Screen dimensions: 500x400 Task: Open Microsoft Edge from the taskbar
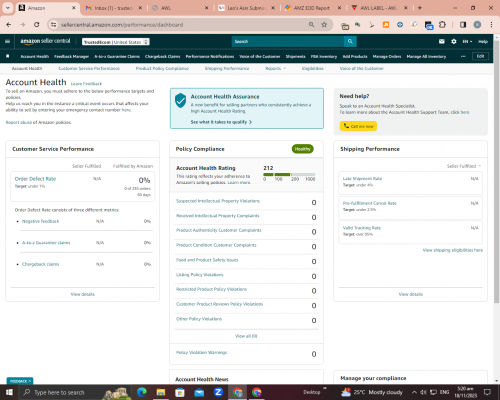click(x=142, y=392)
